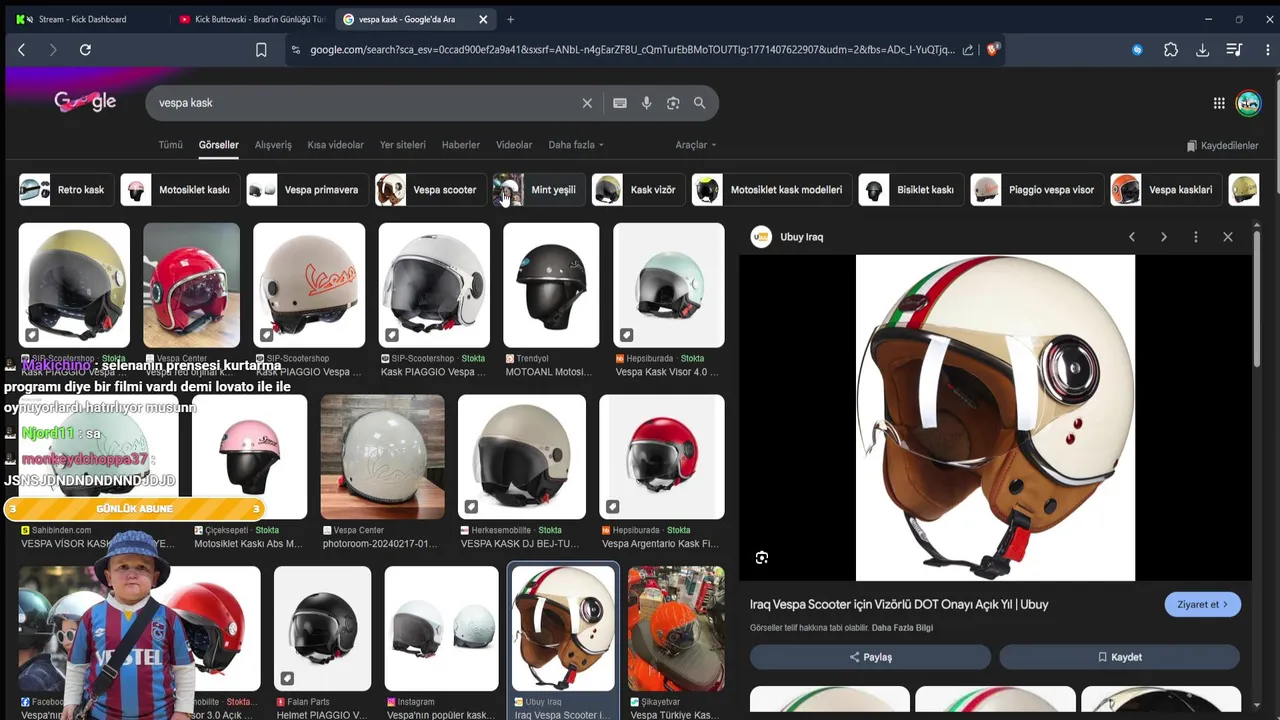
Task: Open the Falan Parts black helmet thumbnail
Action: 322,629
